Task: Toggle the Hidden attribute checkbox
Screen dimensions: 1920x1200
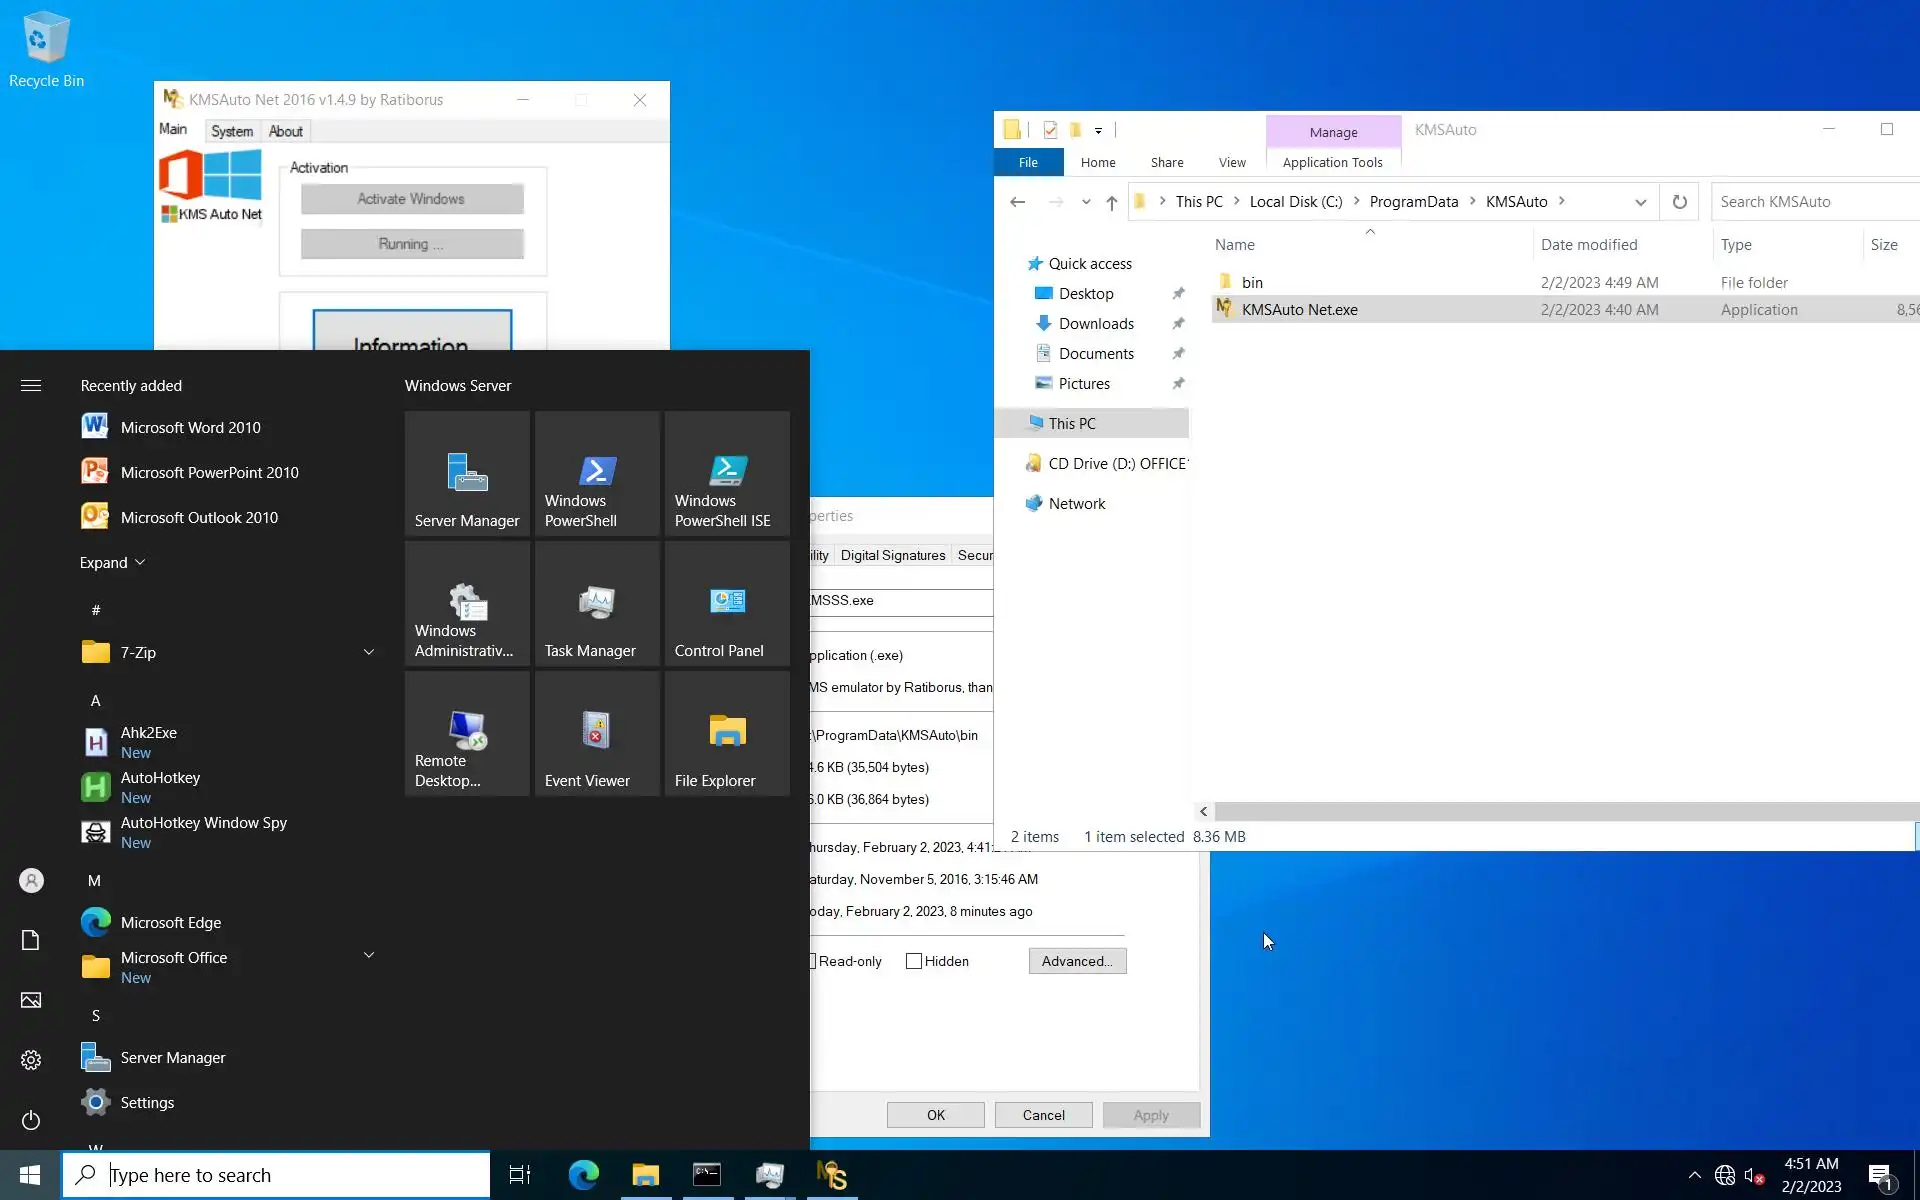Action: (914, 961)
